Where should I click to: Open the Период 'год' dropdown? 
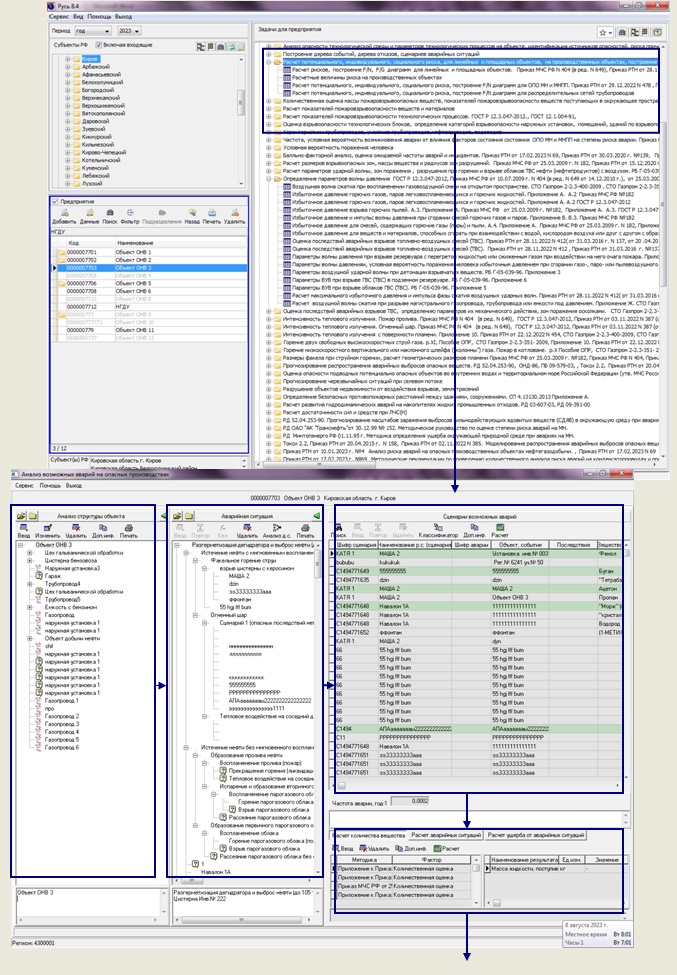(95, 31)
